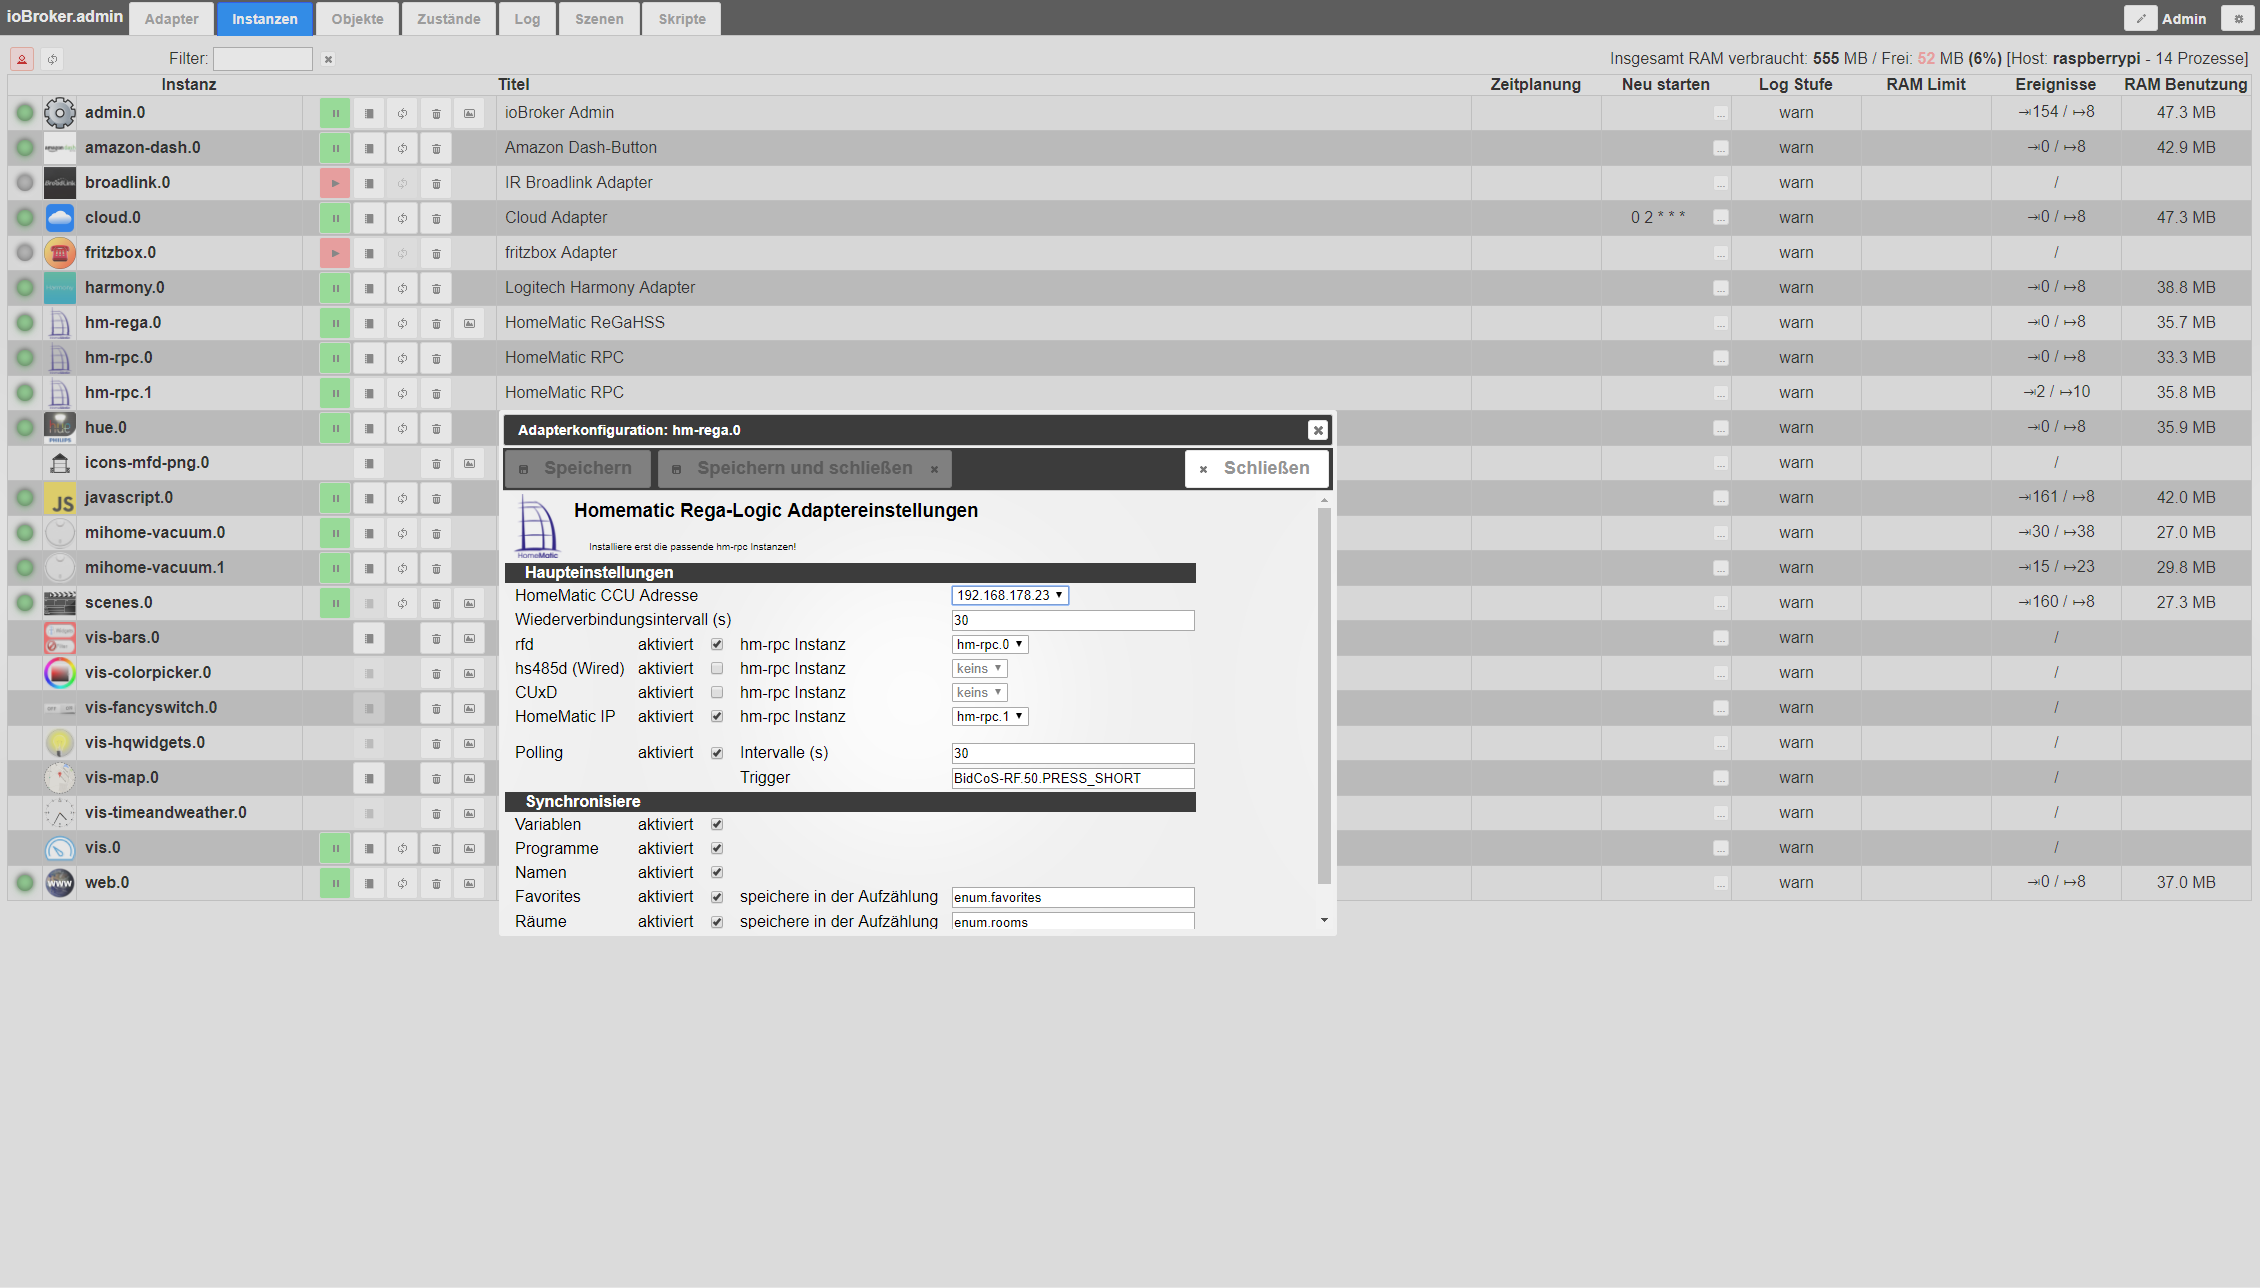The width and height of the screenshot is (2260, 1288).
Task: Uncheck the Variablen aktiviert checkbox
Action: pyautogui.click(x=717, y=825)
